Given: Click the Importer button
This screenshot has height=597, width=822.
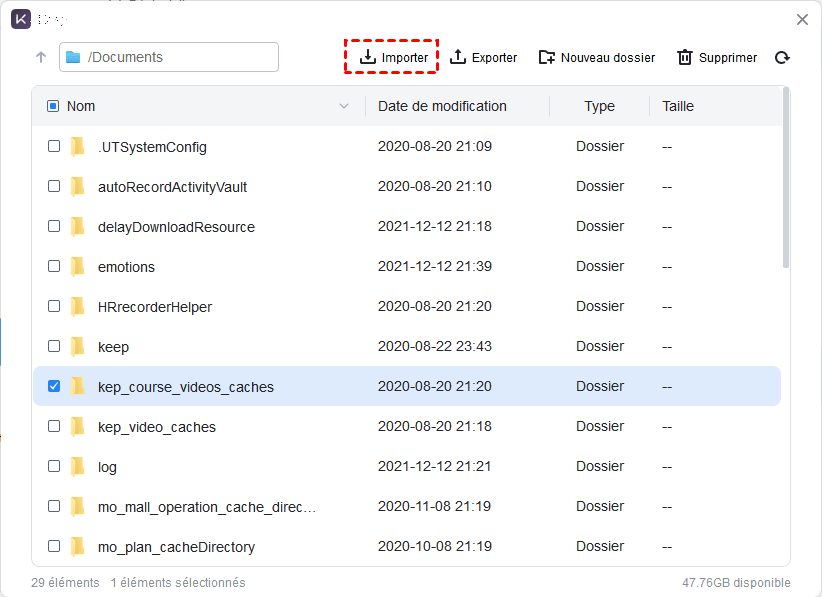Looking at the screenshot, I should pyautogui.click(x=394, y=57).
